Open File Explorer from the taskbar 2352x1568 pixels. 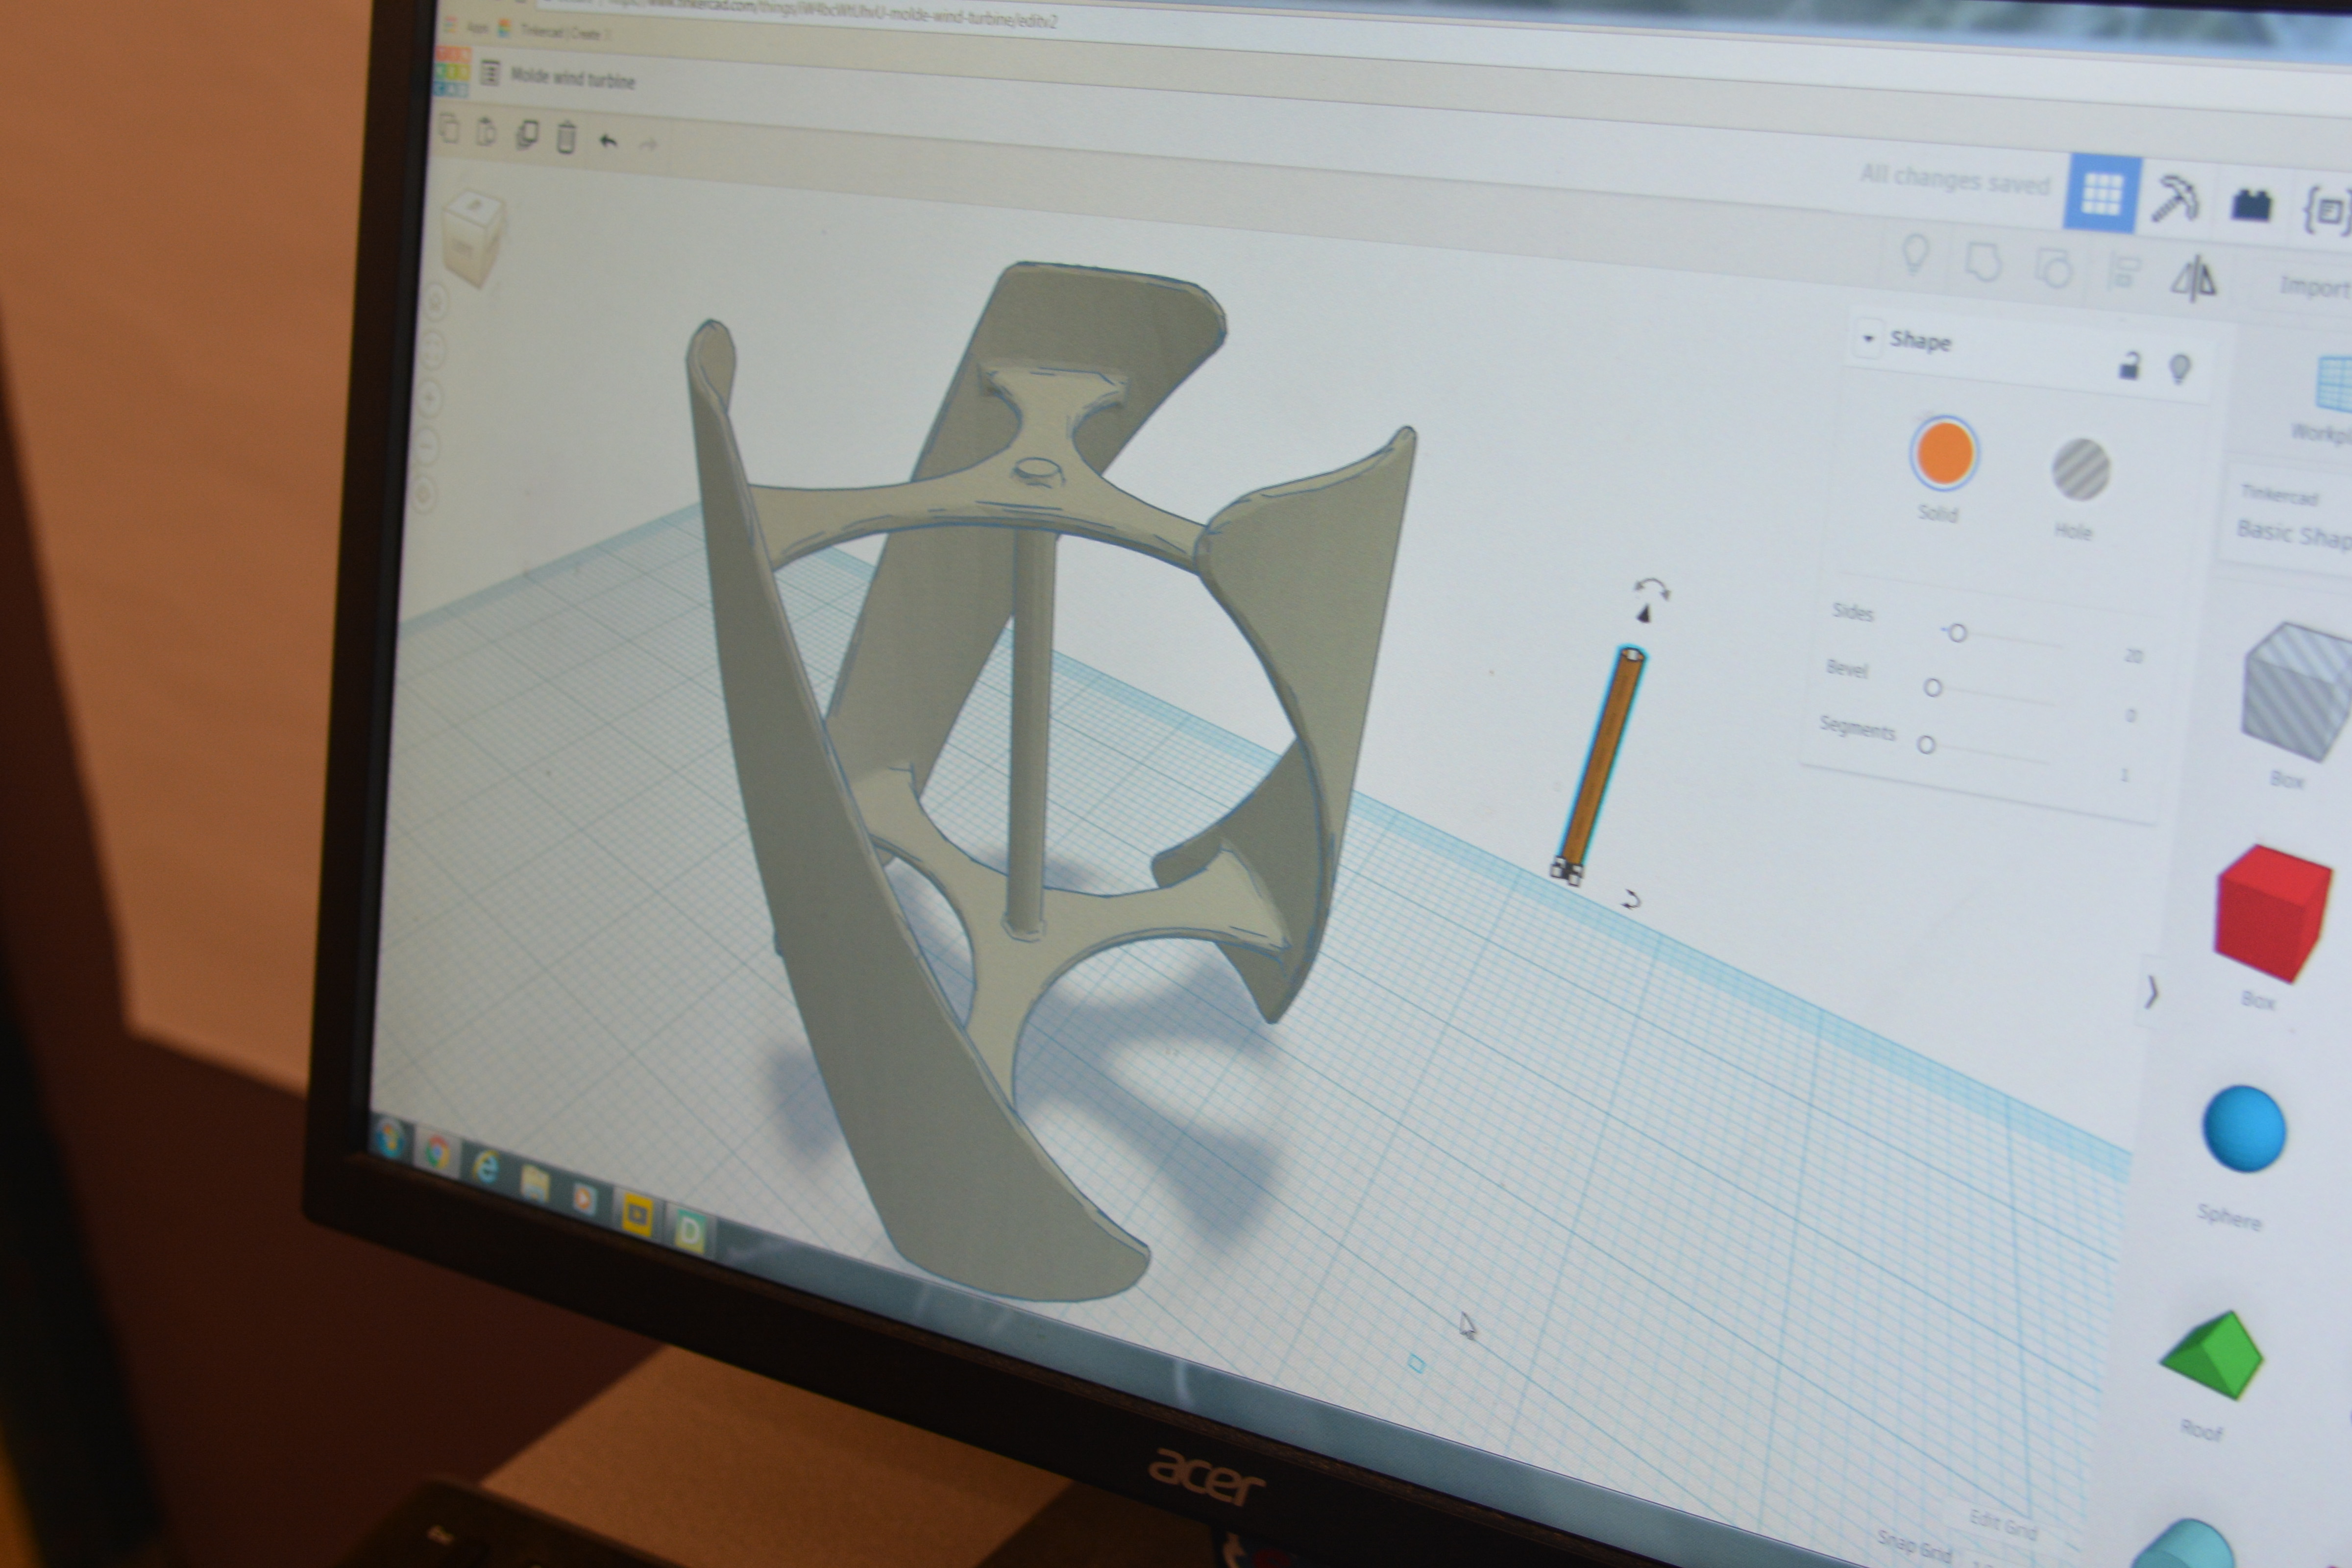(535, 1183)
